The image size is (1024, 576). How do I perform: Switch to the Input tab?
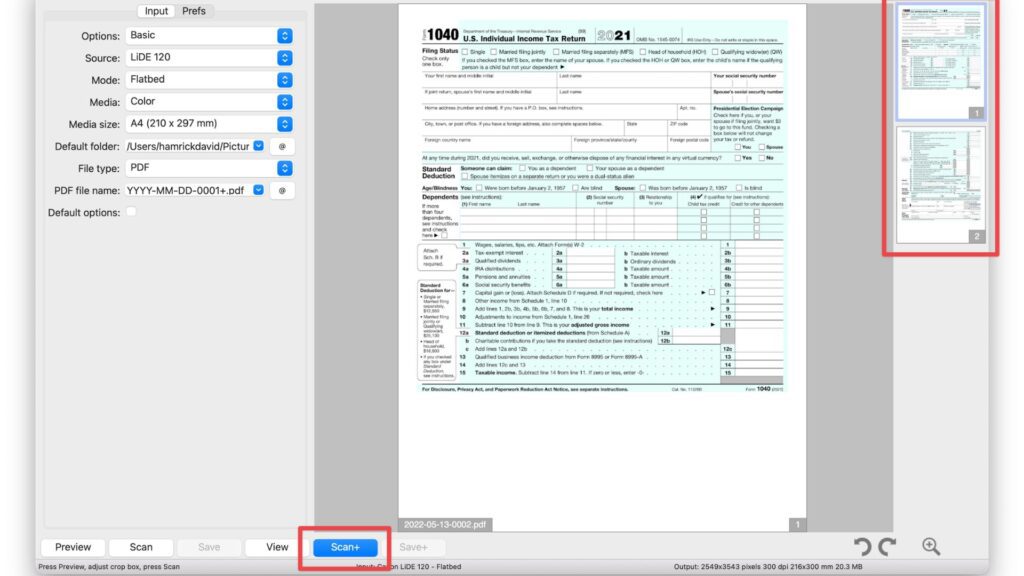coord(156,11)
